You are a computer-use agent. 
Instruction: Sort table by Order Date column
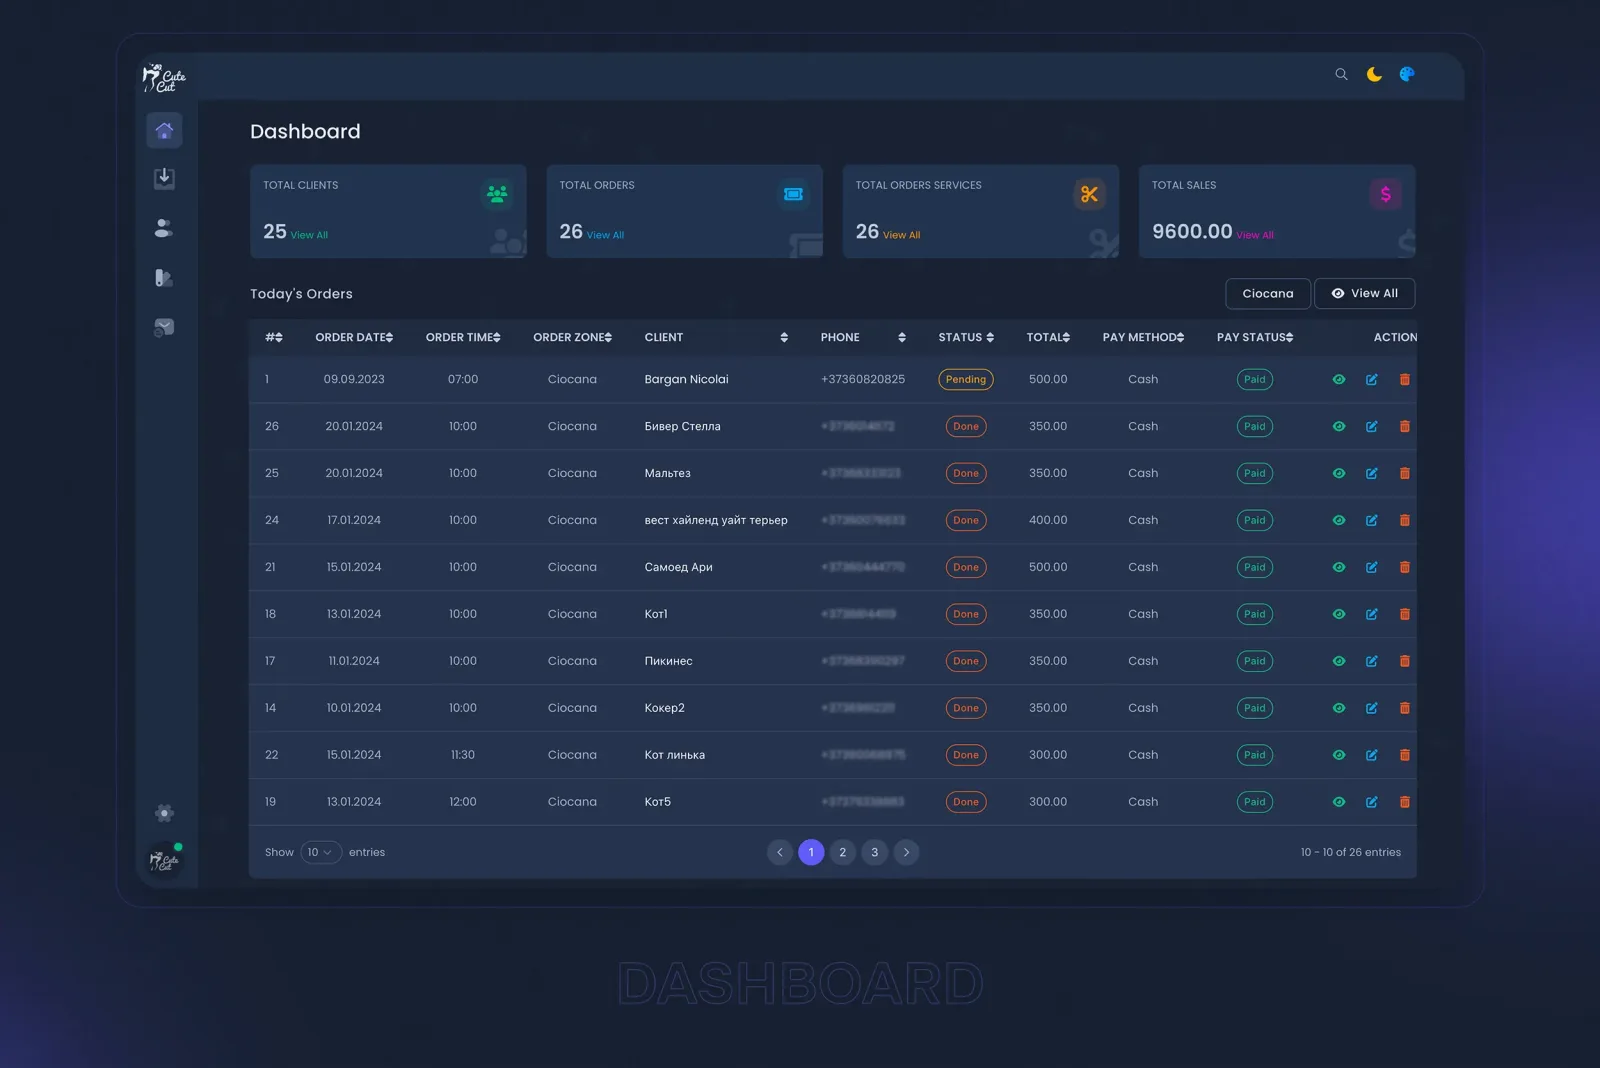point(354,338)
